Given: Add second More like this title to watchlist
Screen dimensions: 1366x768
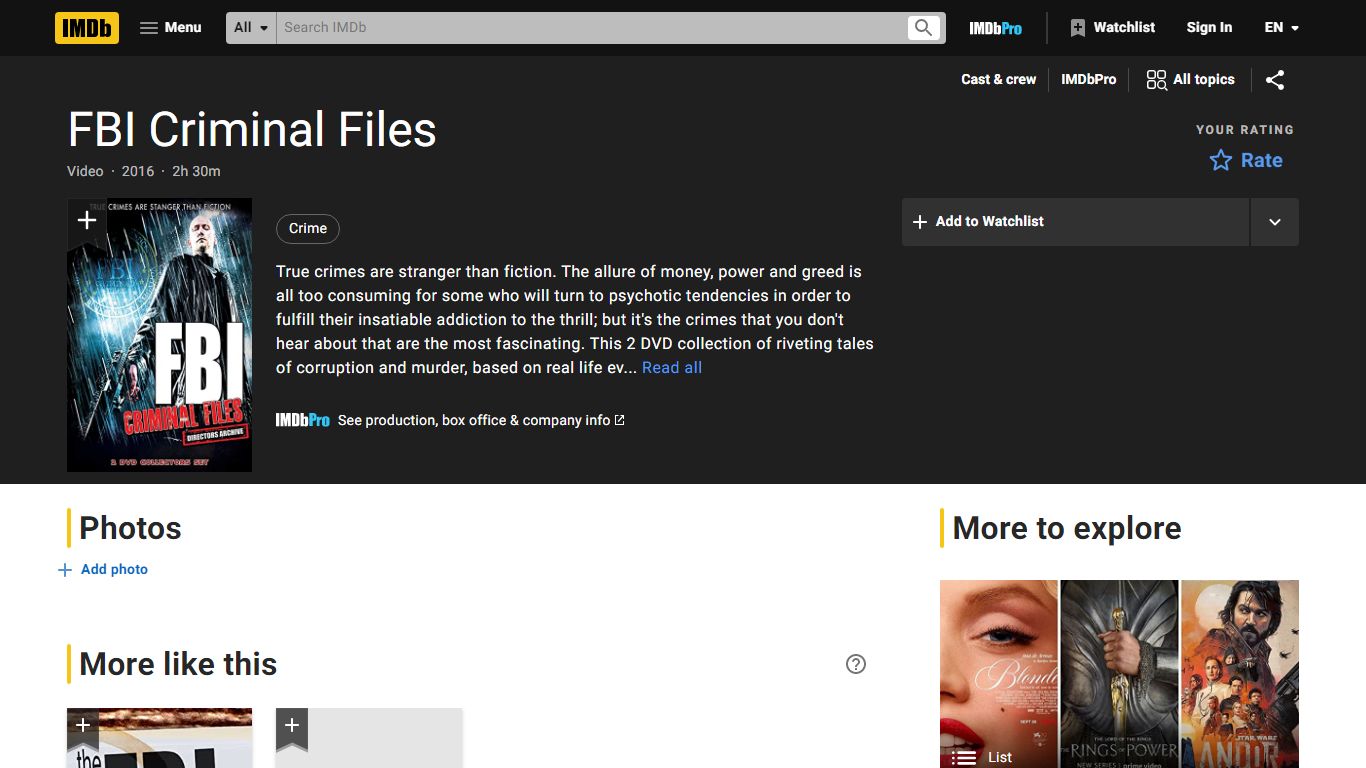Looking at the screenshot, I should (x=292, y=727).
